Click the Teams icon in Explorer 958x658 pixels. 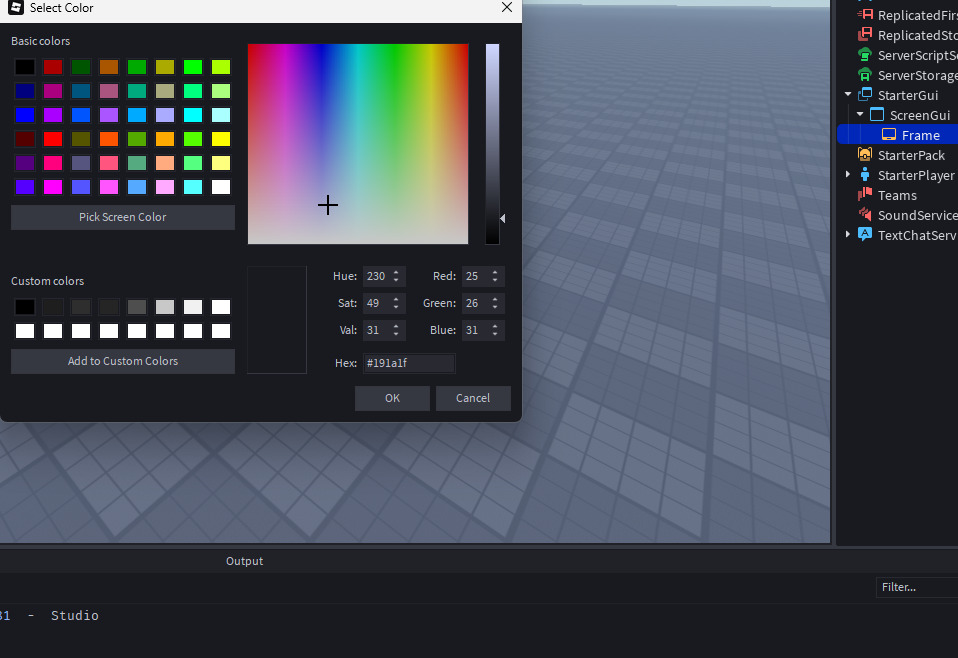tap(865, 195)
